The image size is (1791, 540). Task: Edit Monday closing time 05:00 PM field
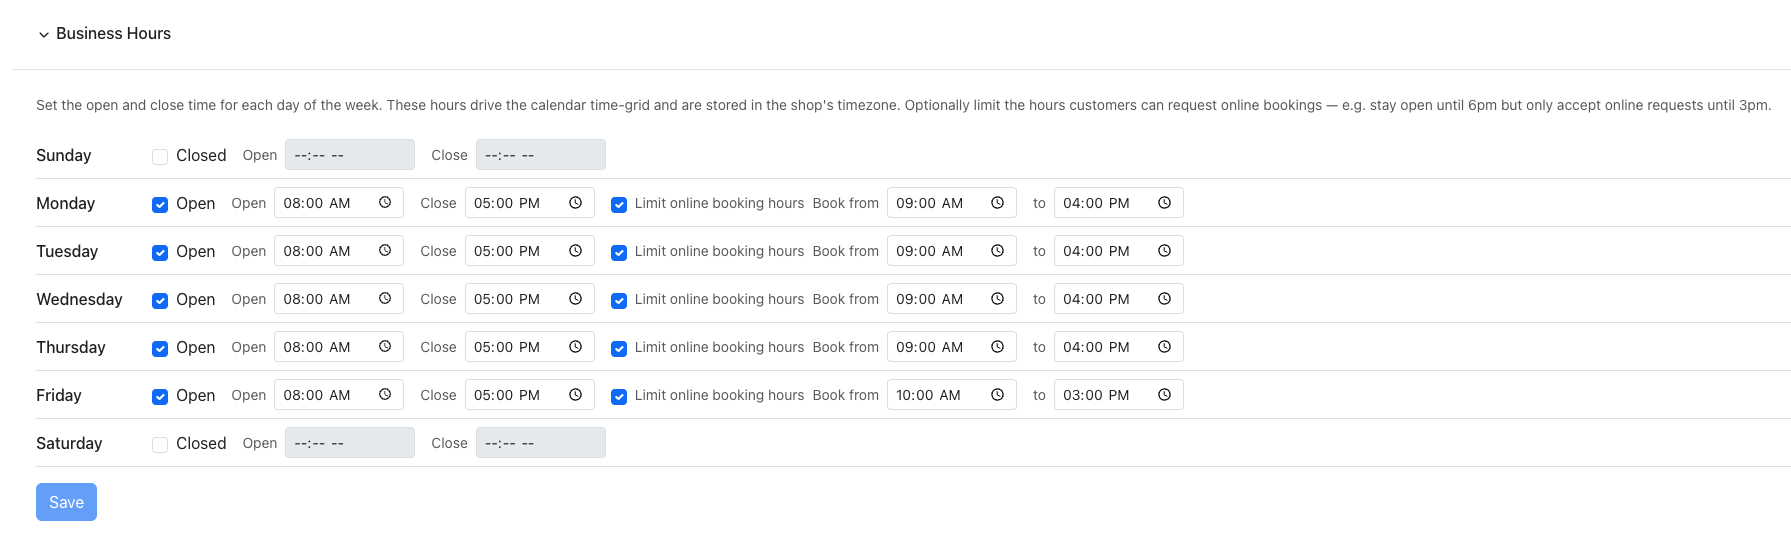point(530,203)
